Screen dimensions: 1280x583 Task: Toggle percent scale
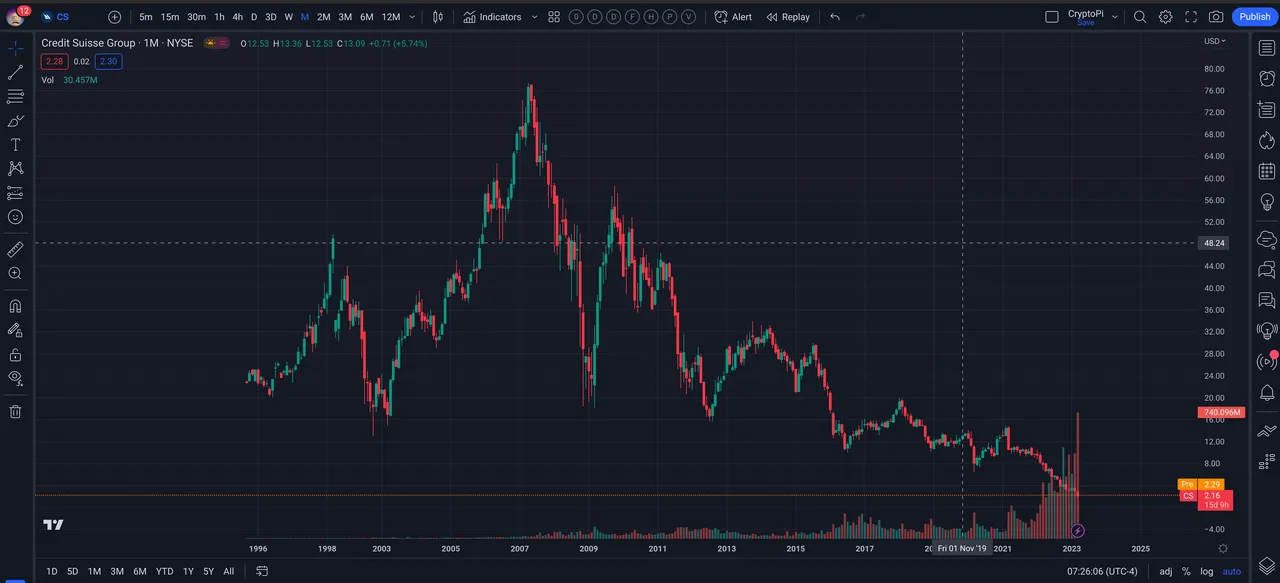coord(1186,572)
